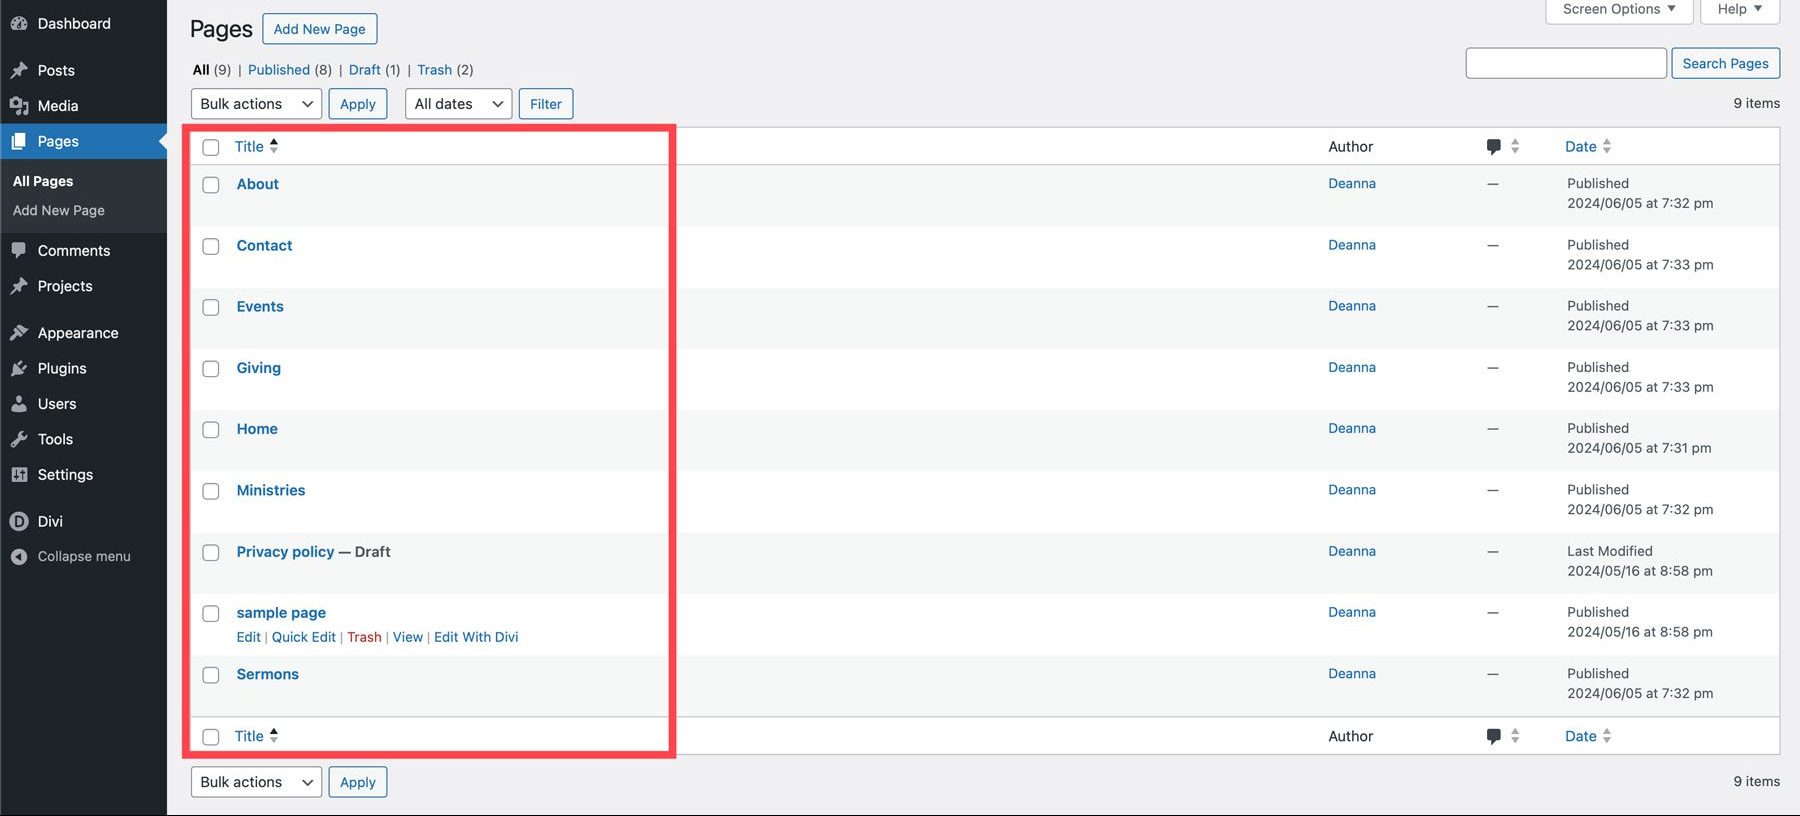Click the Comments bubble icon in the sidebar
This screenshot has height=816, width=1800.
click(x=19, y=251)
